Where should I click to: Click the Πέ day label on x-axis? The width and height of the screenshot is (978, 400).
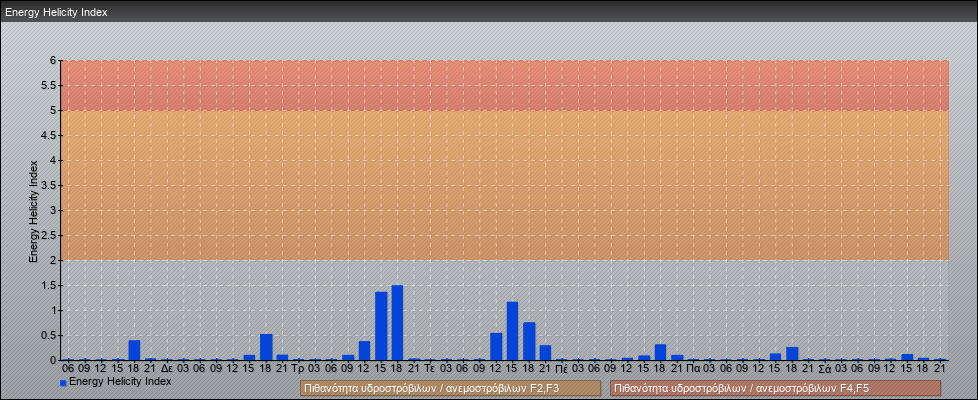pos(561,369)
